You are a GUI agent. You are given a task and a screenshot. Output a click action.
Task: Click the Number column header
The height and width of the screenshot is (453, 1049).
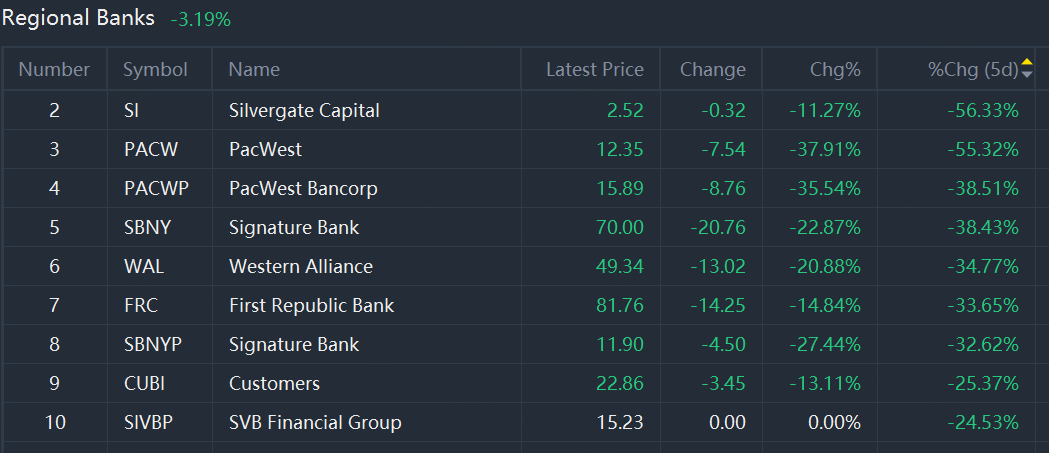(x=54, y=69)
